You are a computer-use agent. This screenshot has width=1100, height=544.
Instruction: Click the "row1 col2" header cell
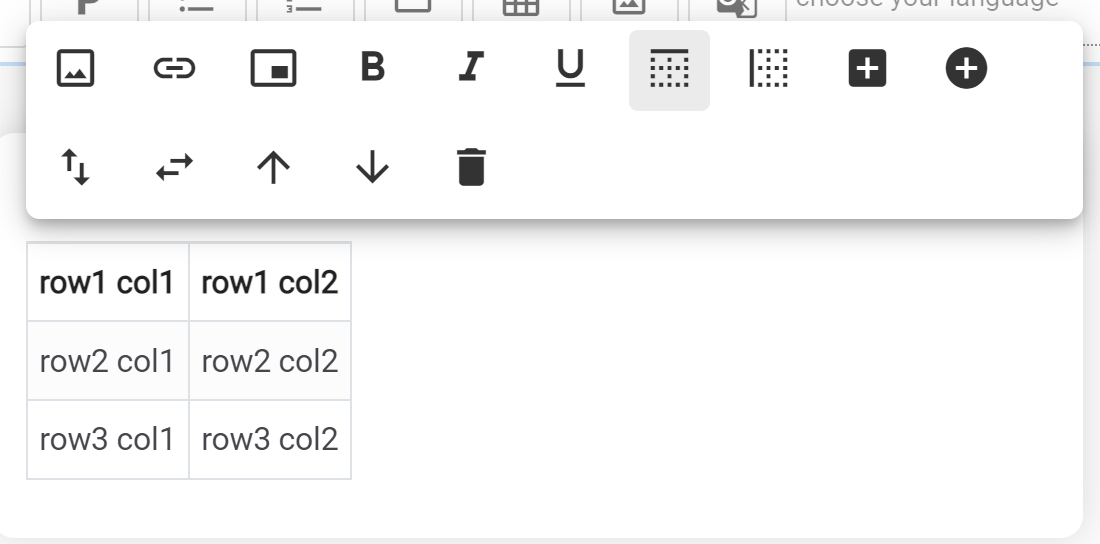click(270, 283)
